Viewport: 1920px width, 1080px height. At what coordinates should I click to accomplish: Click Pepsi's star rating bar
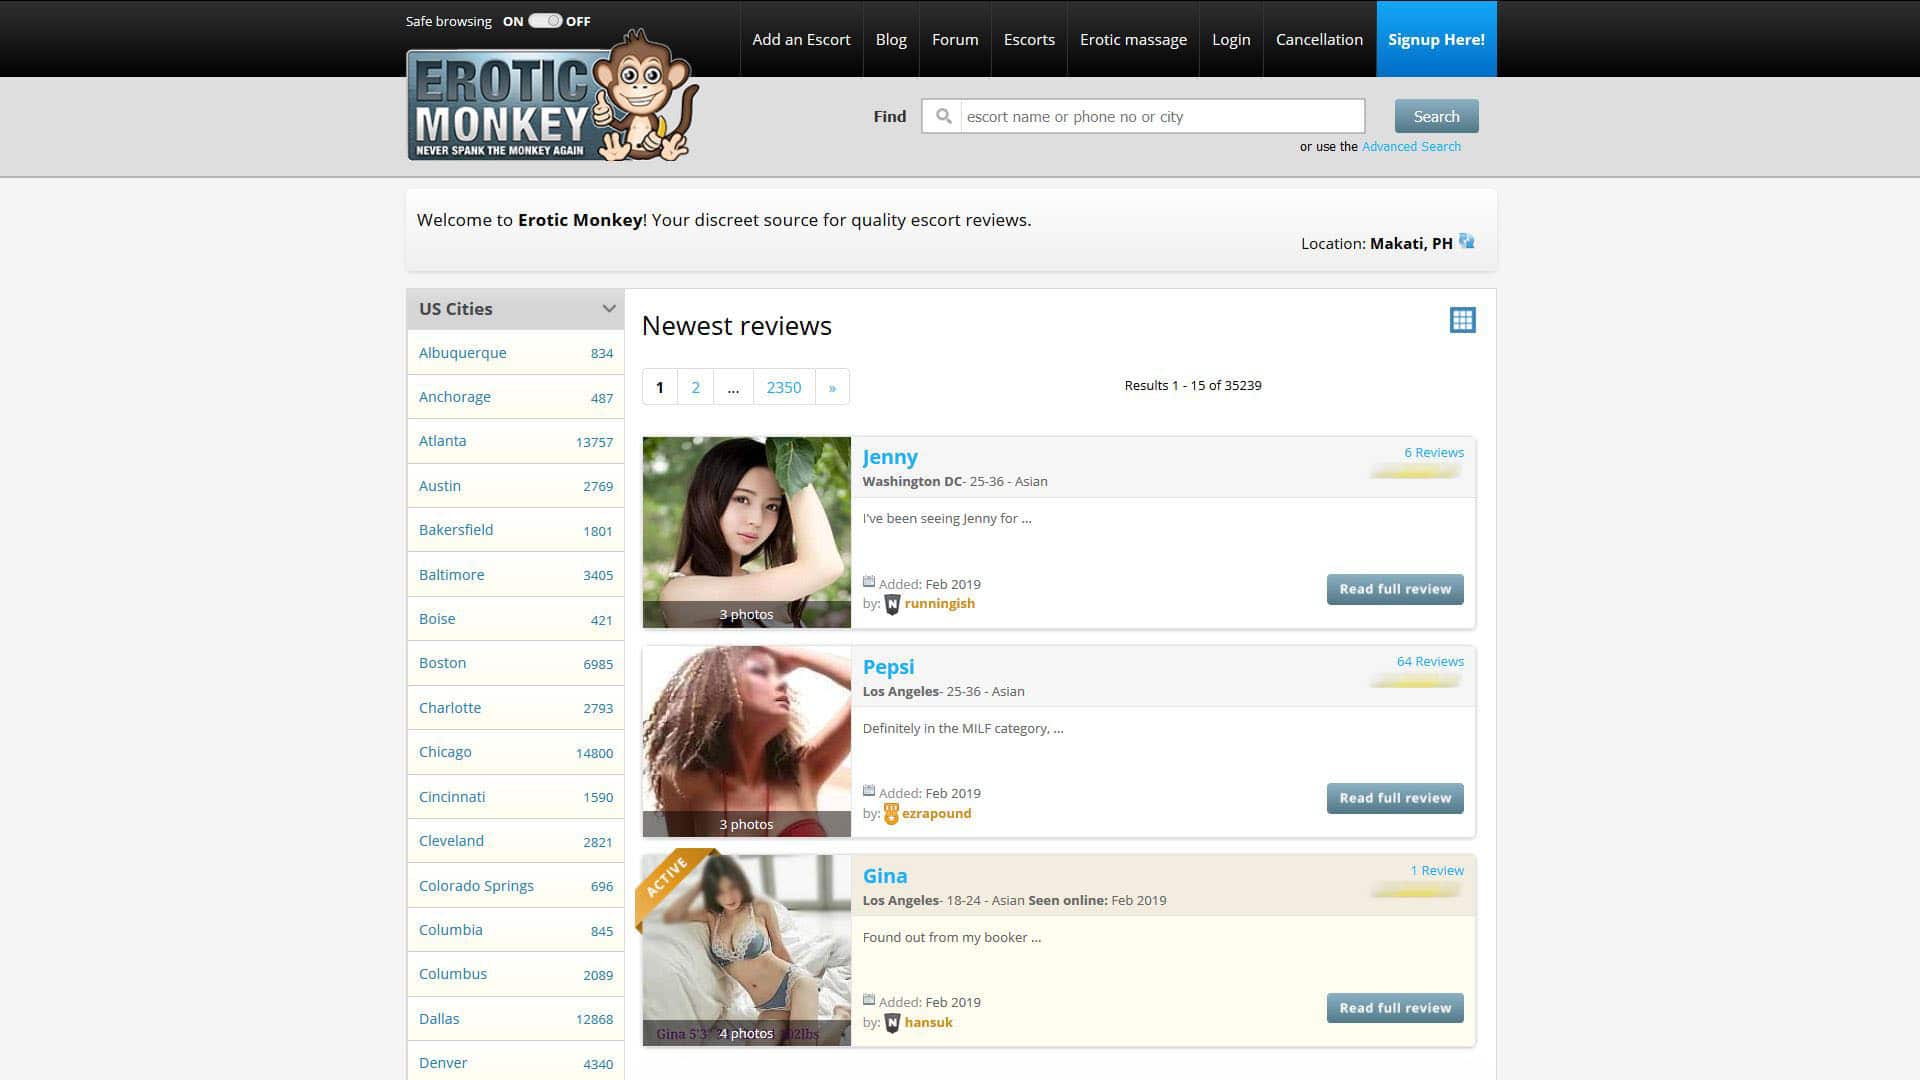pyautogui.click(x=1416, y=681)
